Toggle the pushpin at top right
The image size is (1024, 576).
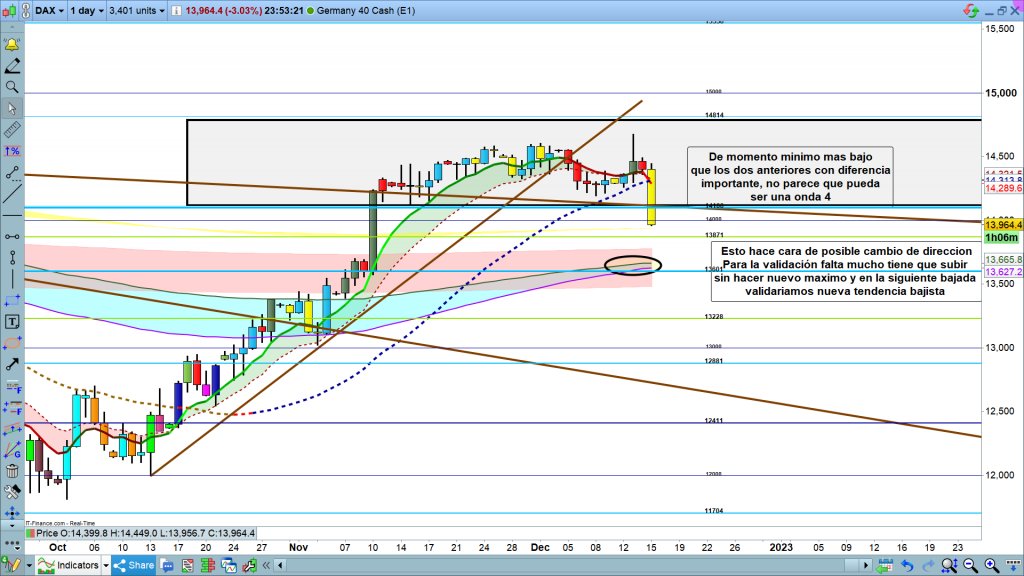969,10
